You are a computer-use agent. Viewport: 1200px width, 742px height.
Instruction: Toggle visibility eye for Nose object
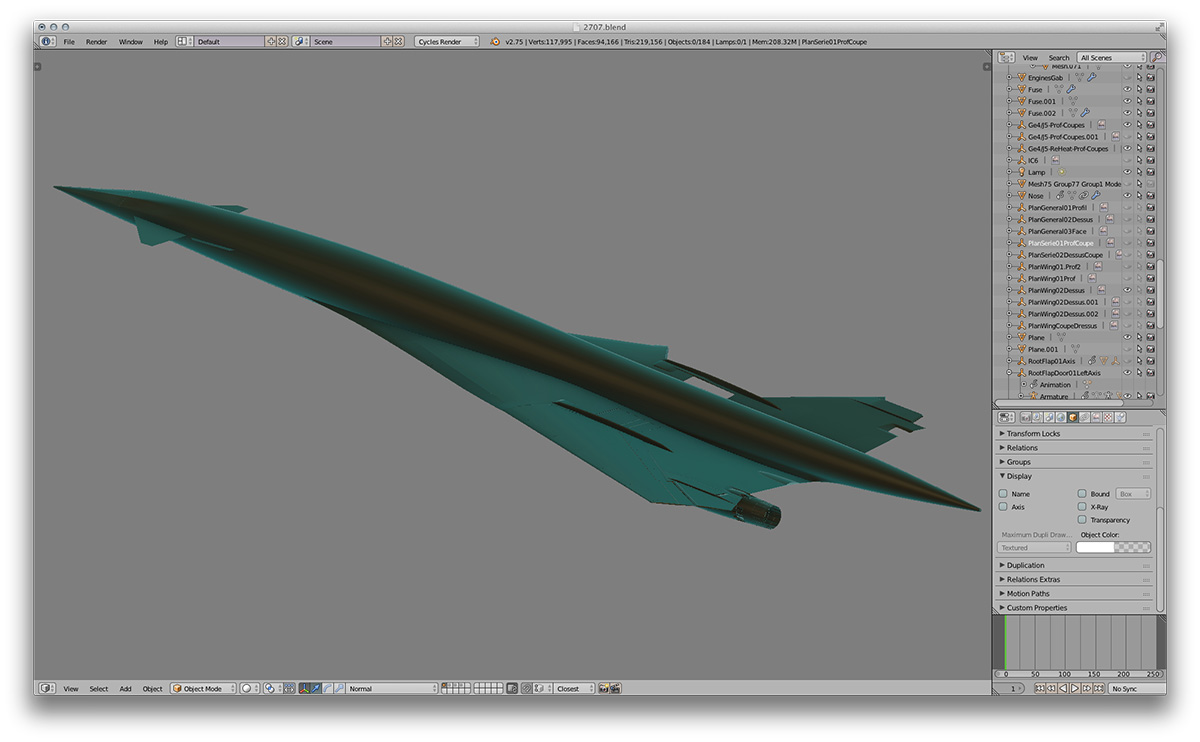(x=1128, y=196)
